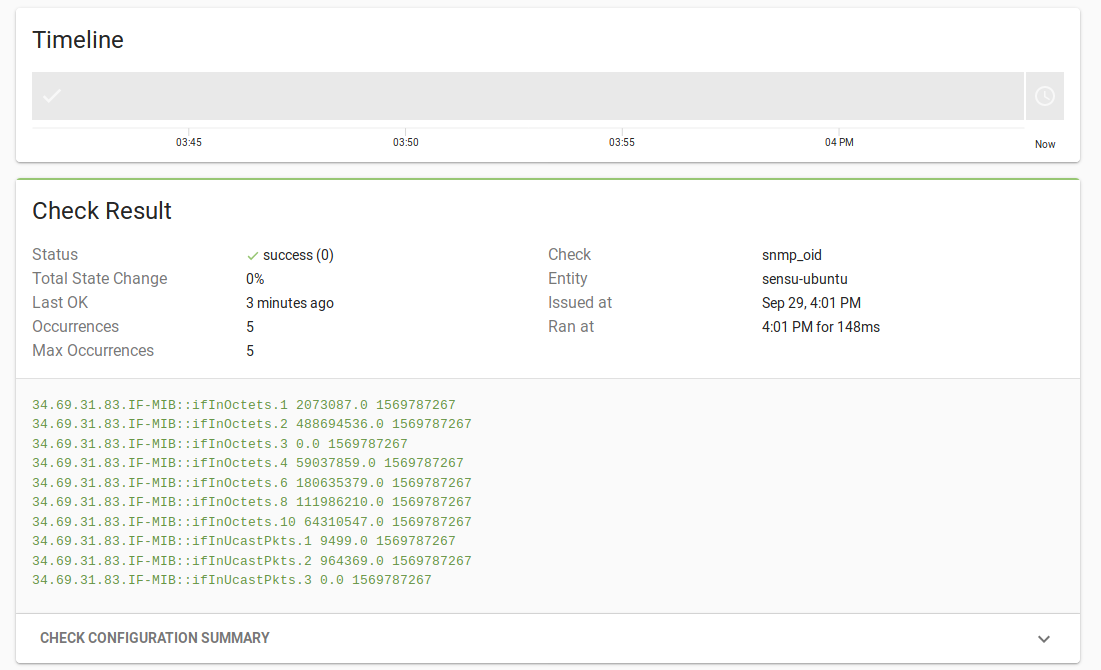Click the Total State Change label

pos(100,279)
